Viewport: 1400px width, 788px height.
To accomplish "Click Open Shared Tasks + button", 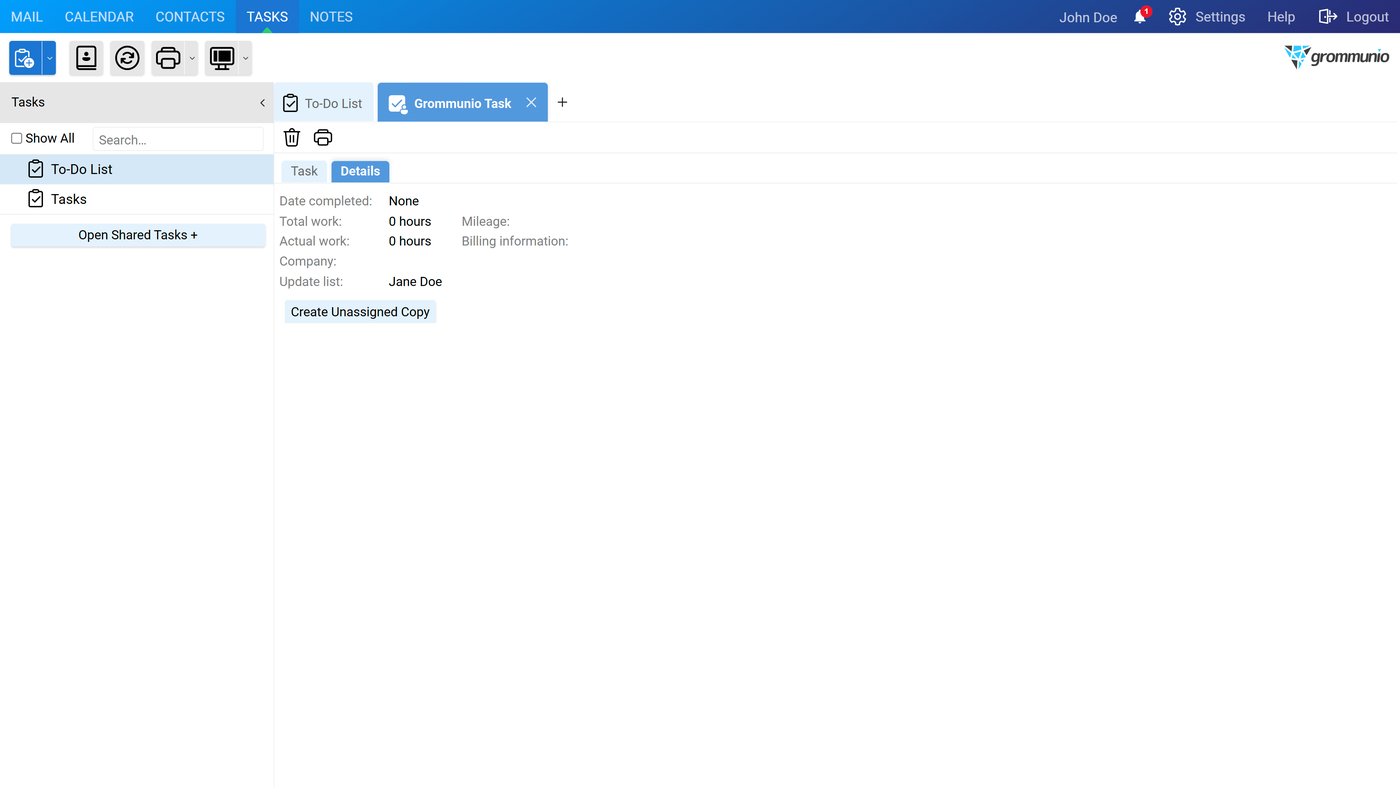I will coord(138,235).
